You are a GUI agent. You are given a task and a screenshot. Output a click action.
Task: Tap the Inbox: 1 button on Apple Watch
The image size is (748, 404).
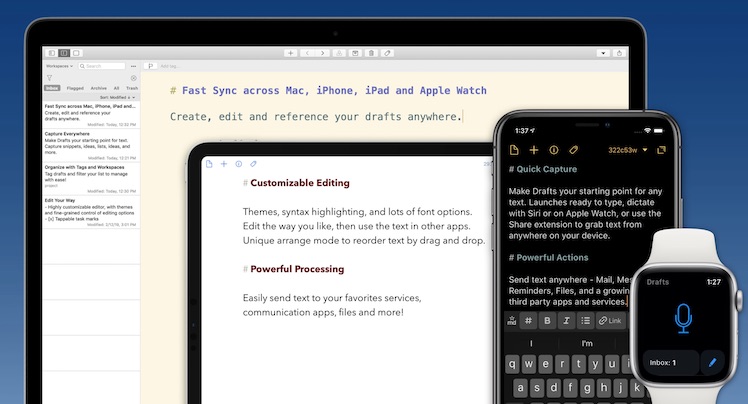[664, 362]
